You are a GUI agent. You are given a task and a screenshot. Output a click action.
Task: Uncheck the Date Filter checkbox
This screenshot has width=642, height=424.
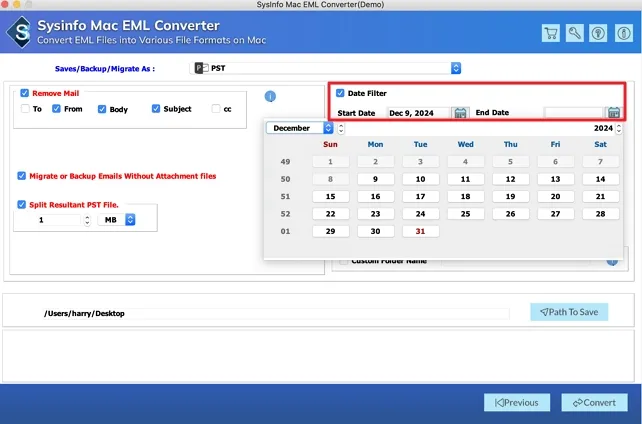(x=341, y=93)
